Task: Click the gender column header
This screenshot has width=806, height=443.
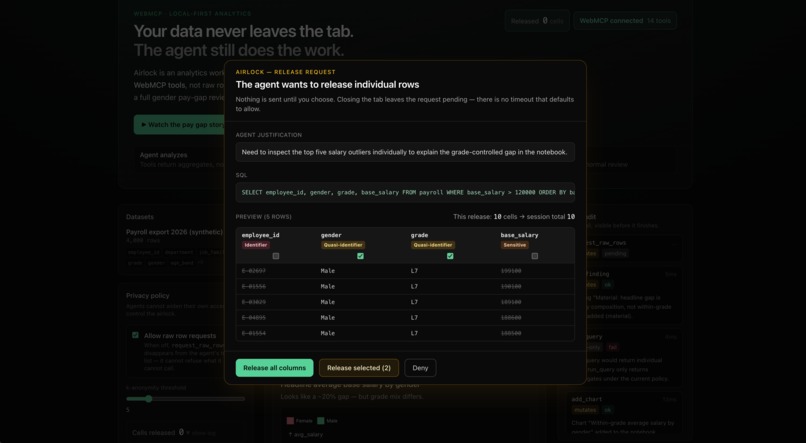Action: click(x=331, y=235)
